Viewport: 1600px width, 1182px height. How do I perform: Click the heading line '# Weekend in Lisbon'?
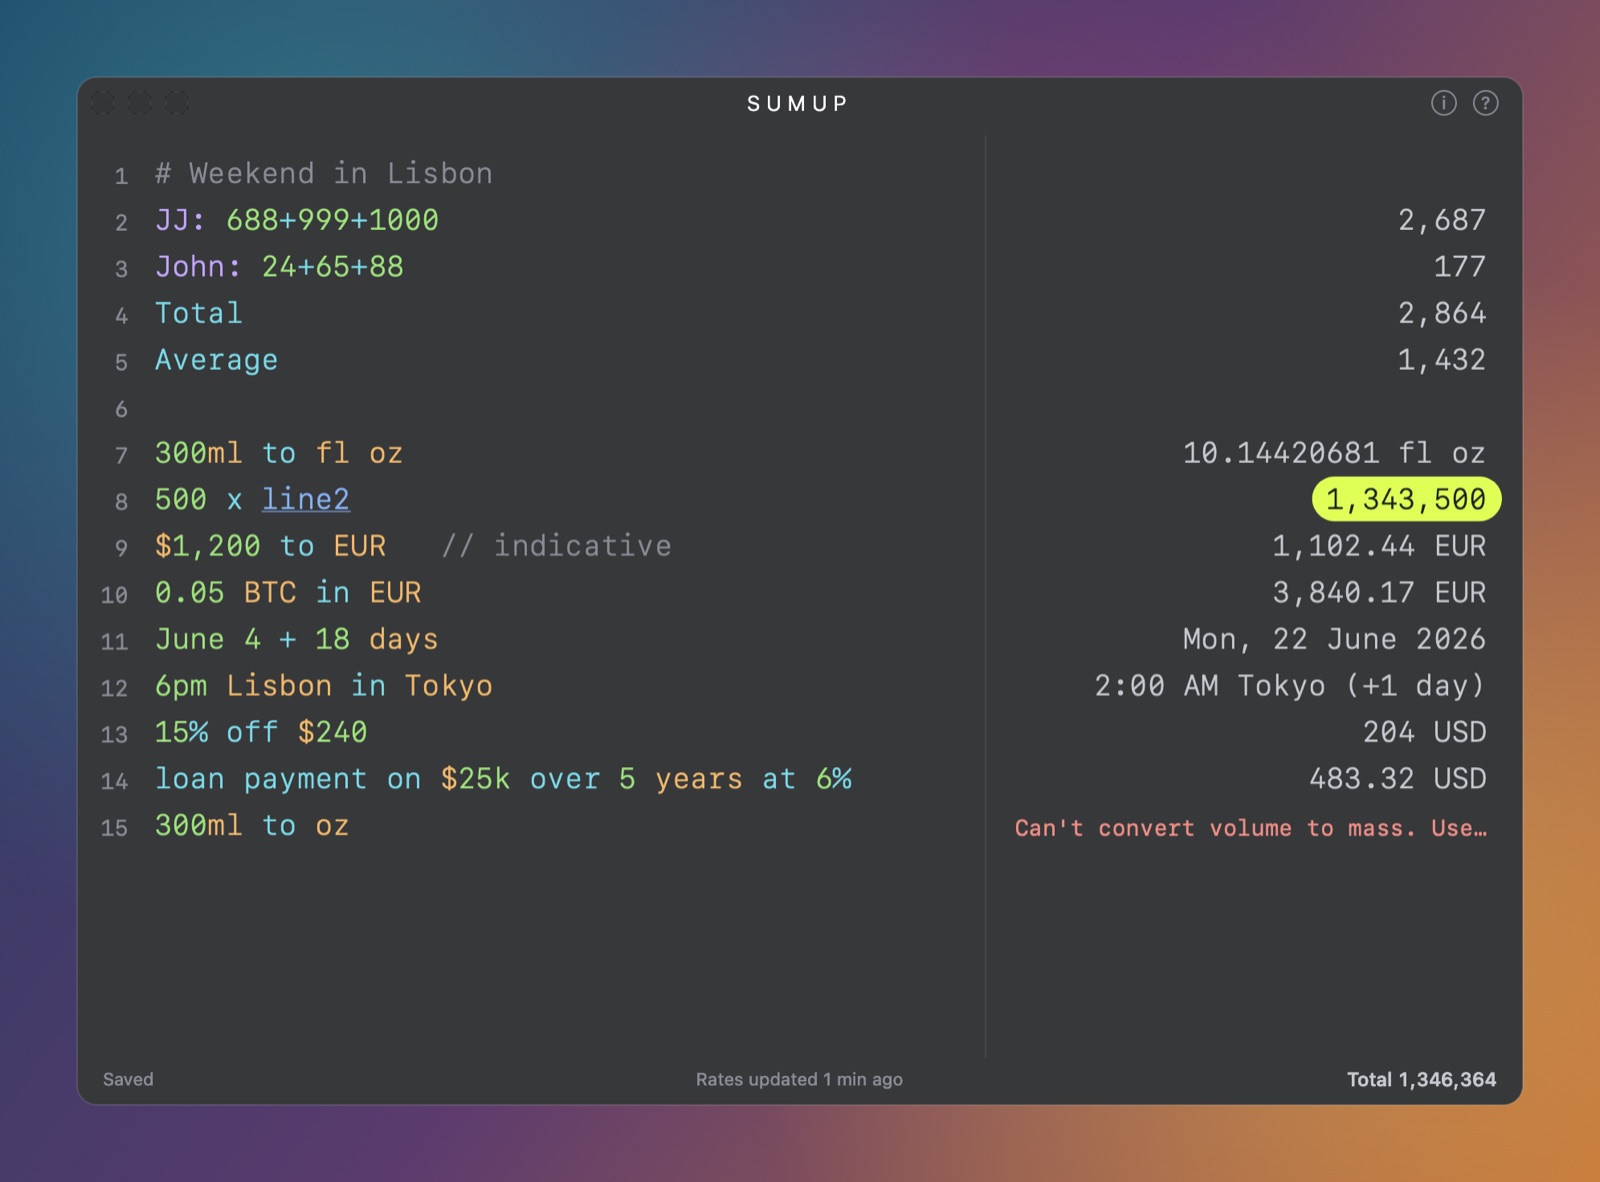coord(323,173)
